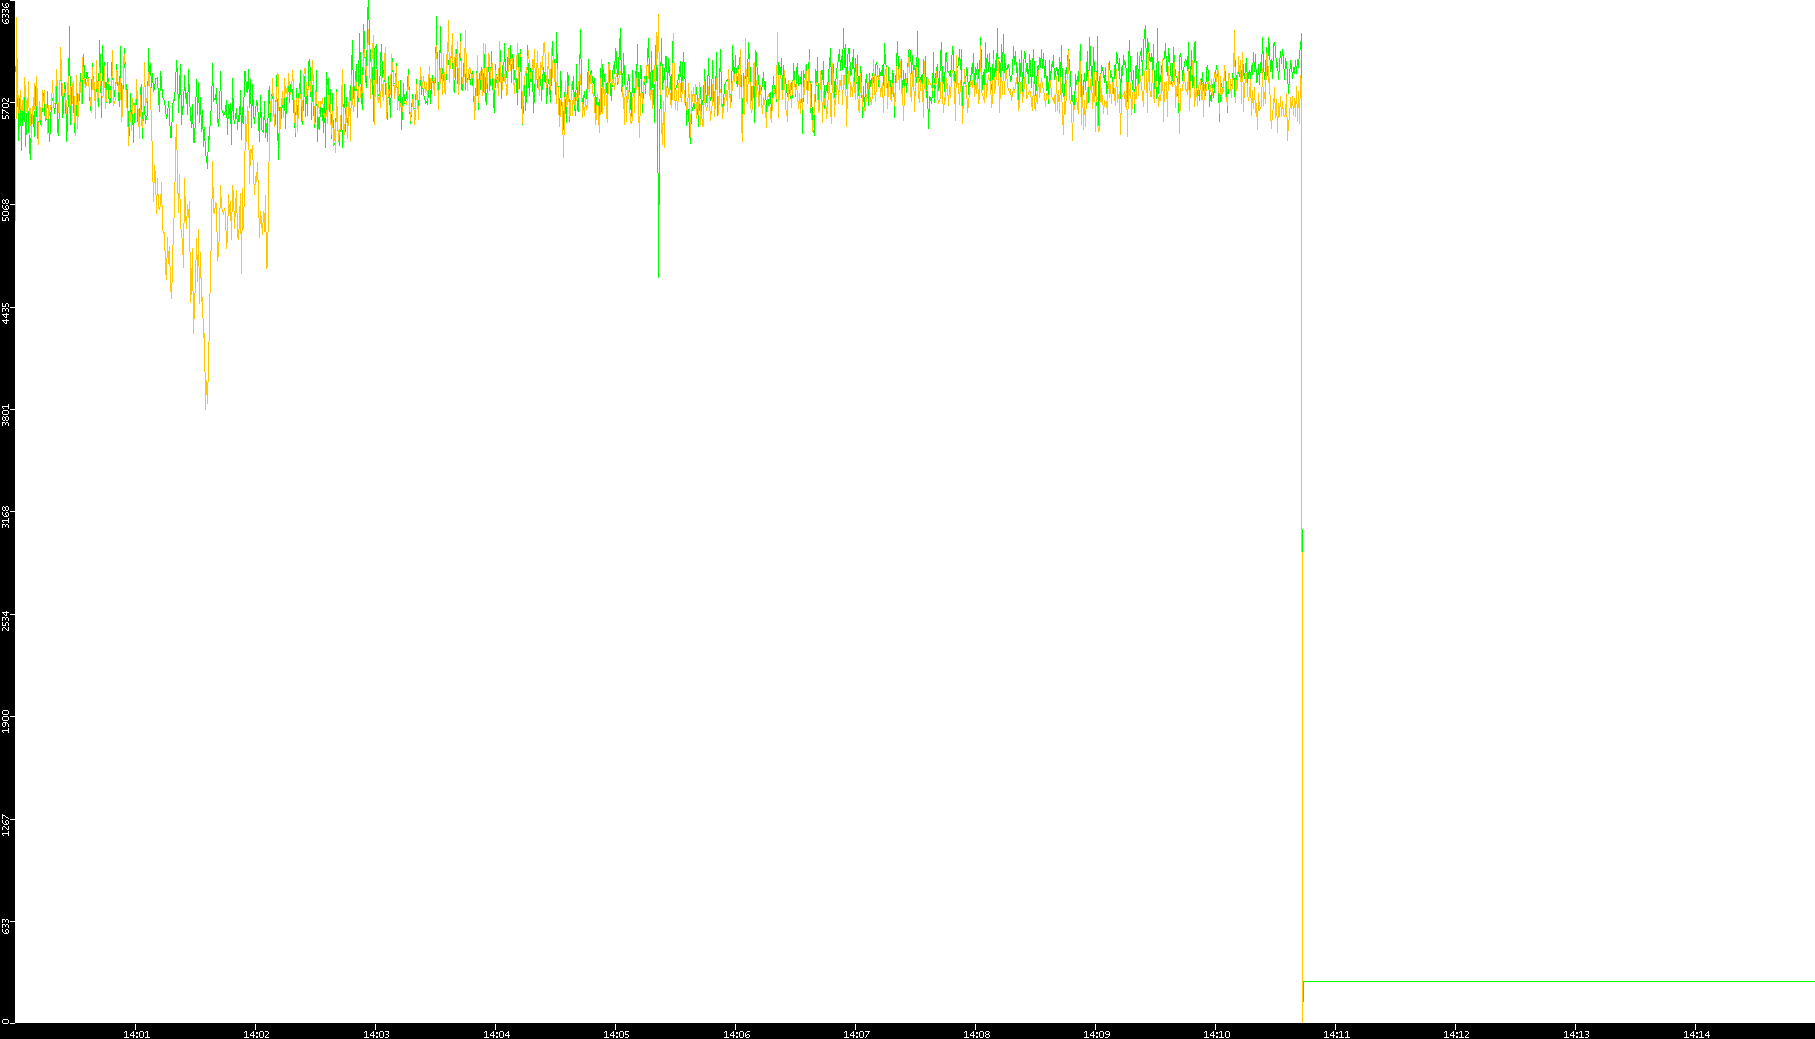Click the 14:10 time axis label
1815x1039 pixels.
pos(1216,1033)
